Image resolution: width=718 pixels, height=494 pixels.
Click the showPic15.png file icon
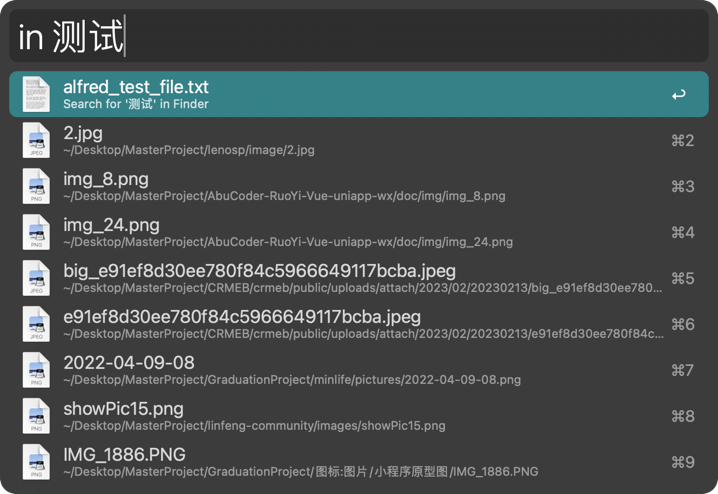click(36, 416)
